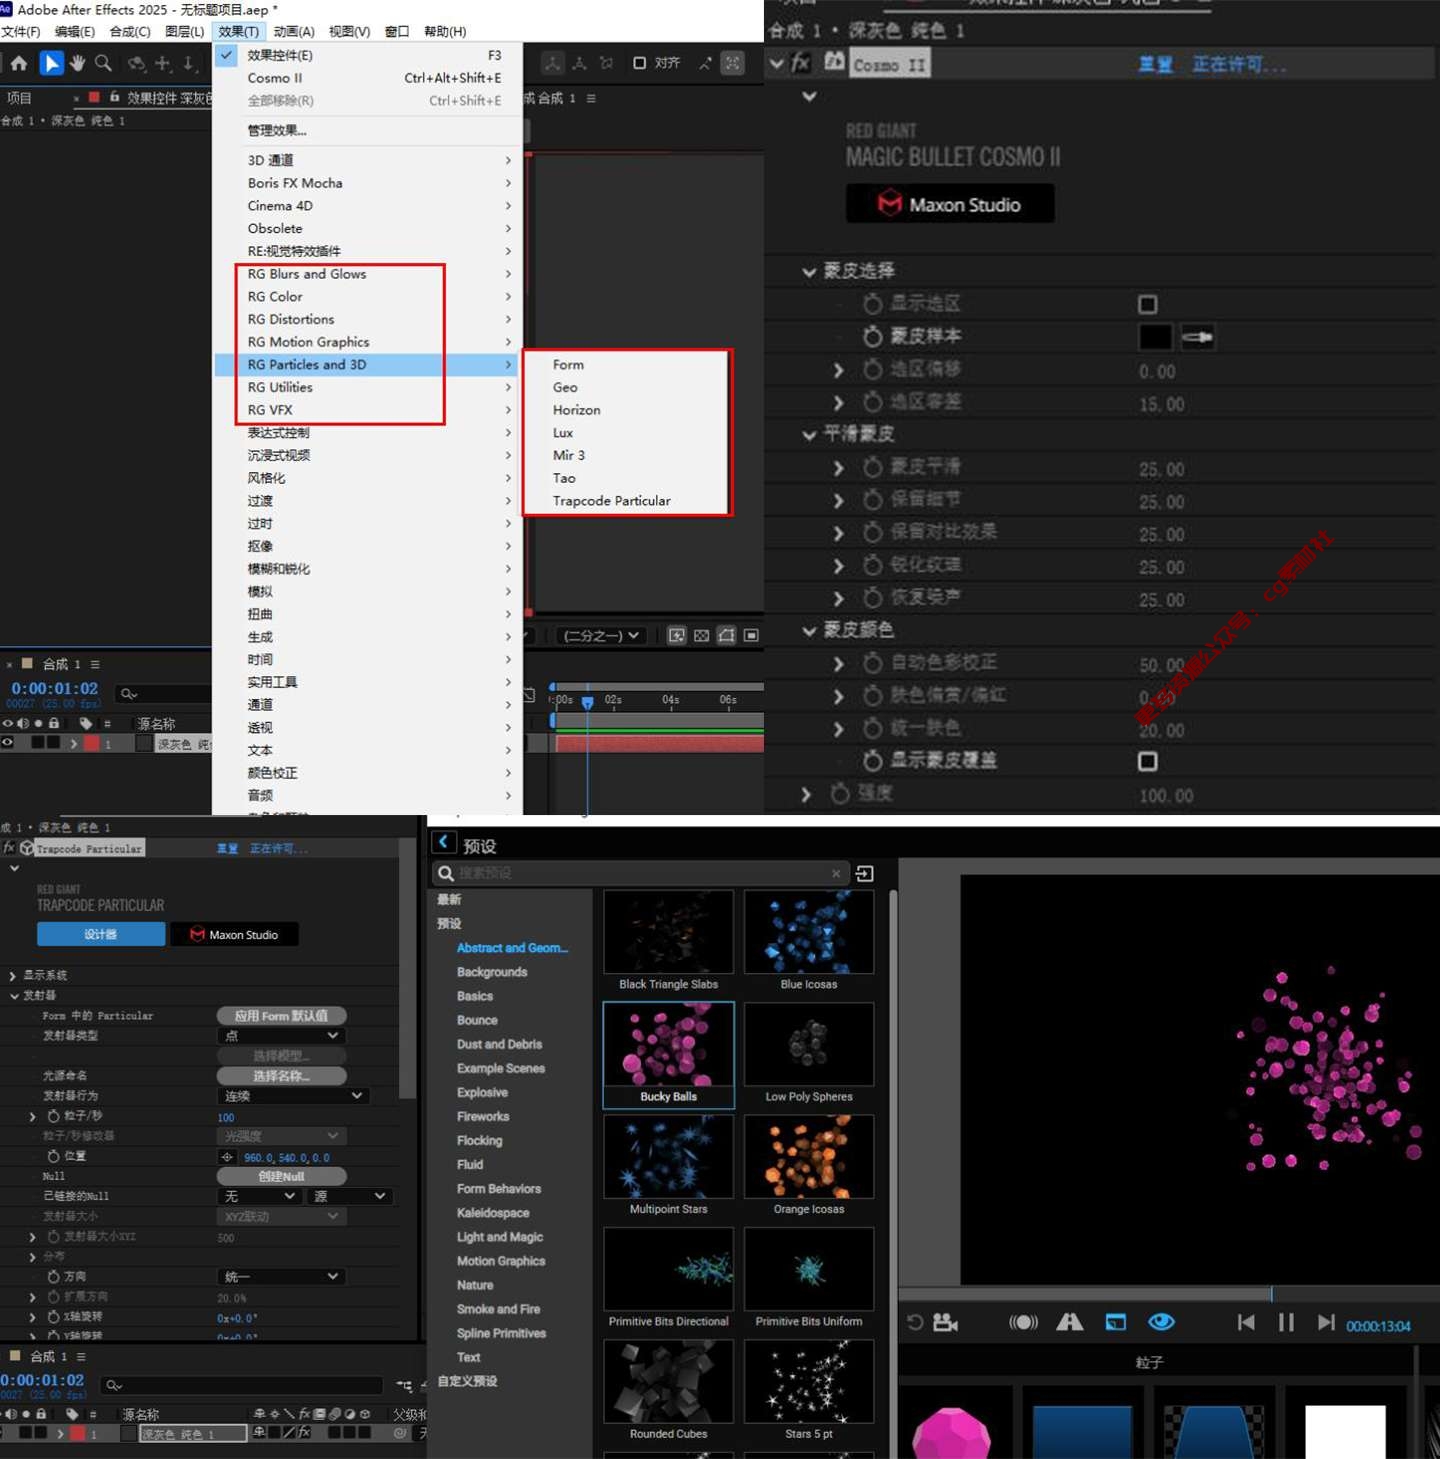Click the blue frame icon in the preview controls
The width and height of the screenshot is (1440, 1459).
pyautogui.click(x=1116, y=1322)
